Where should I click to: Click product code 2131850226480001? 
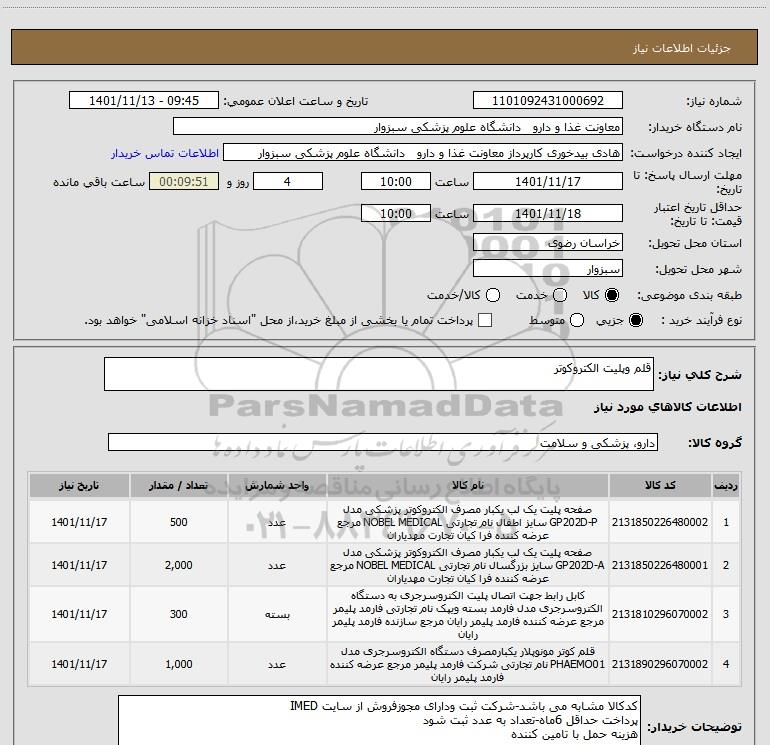pyautogui.click(x=660, y=565)
